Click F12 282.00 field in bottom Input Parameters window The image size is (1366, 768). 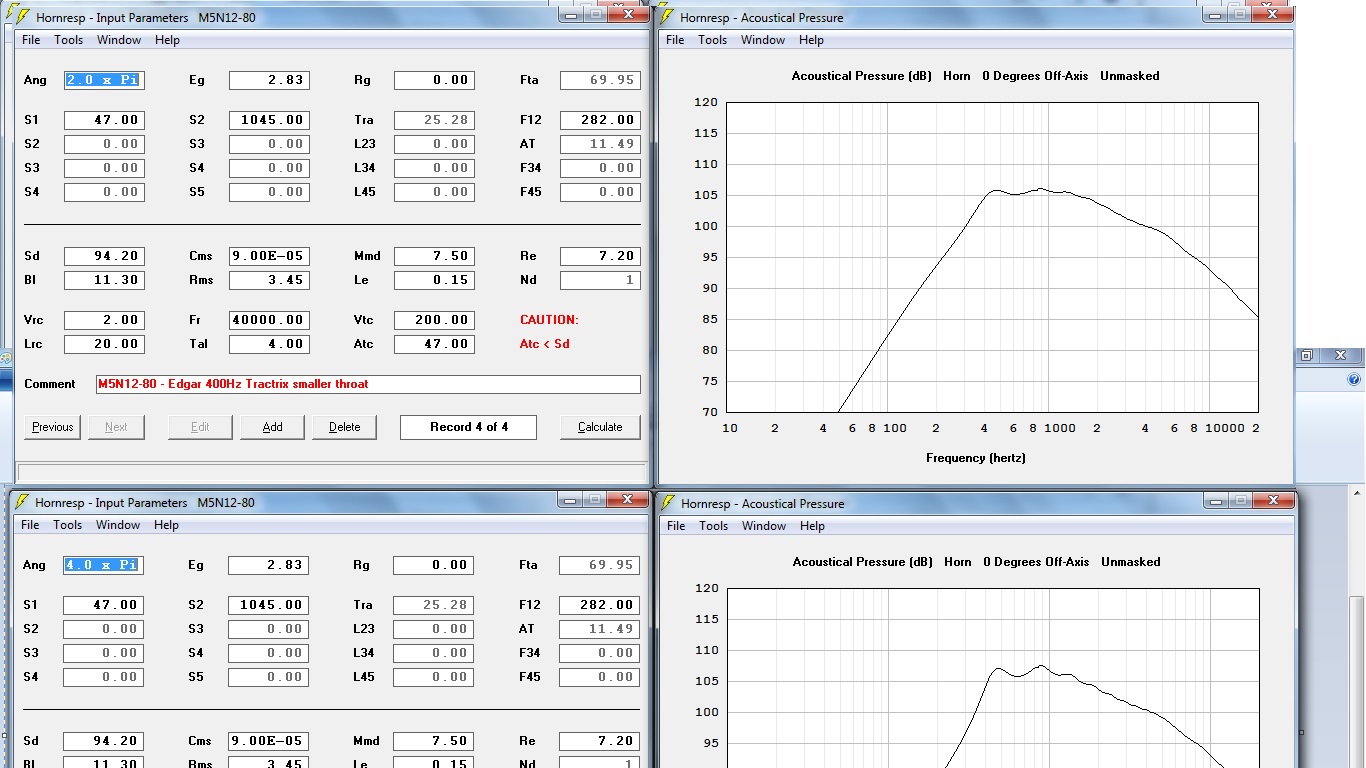point(599,605)
